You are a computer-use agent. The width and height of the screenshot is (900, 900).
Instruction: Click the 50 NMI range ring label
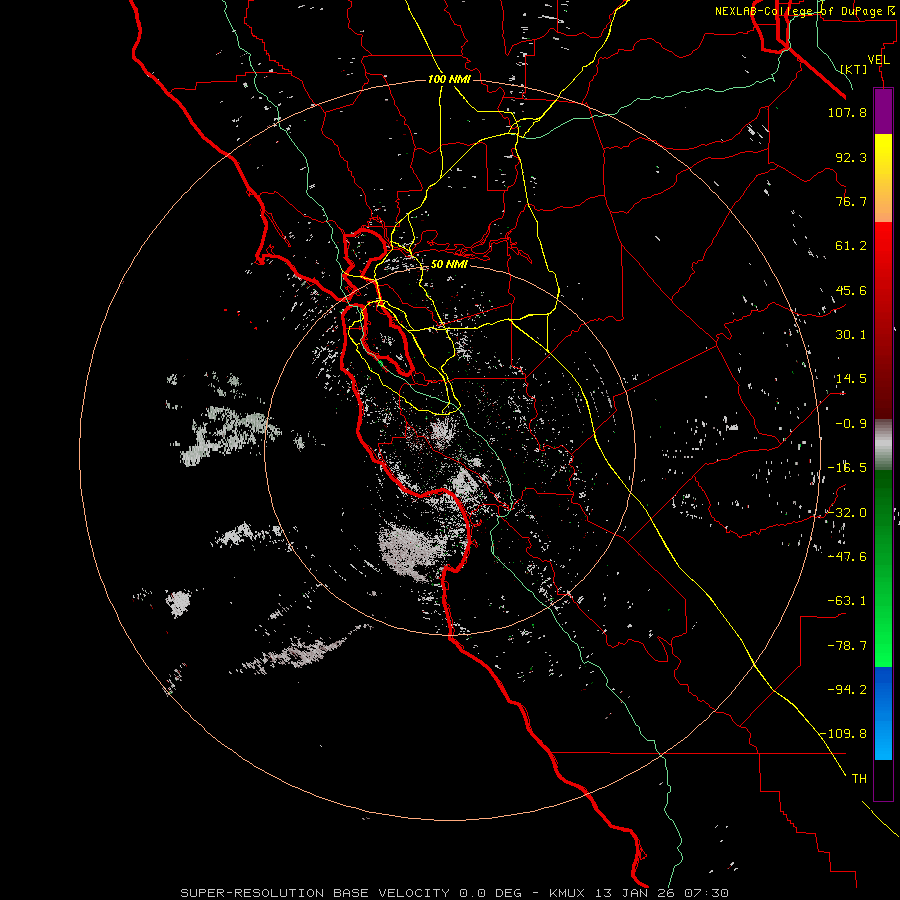[x=449, y=264]
